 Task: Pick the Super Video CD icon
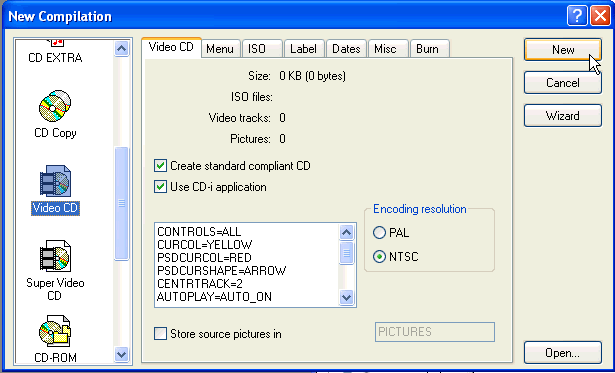[x=55, y=257]
